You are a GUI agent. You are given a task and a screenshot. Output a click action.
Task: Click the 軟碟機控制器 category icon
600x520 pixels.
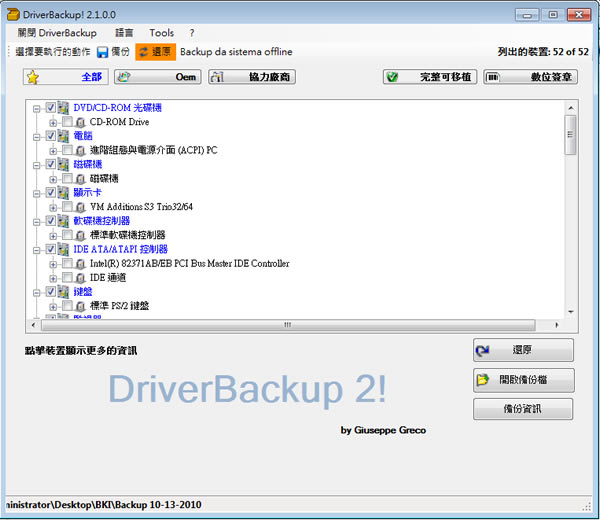(63, 221)
